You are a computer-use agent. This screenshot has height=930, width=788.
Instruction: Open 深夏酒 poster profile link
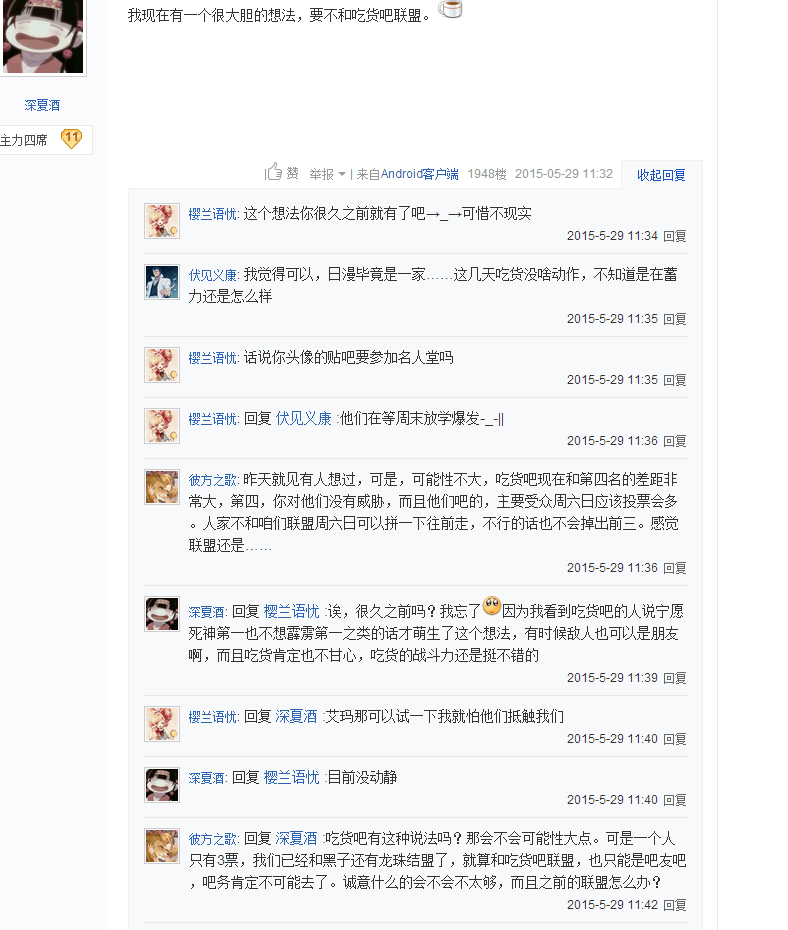point(42,105)
